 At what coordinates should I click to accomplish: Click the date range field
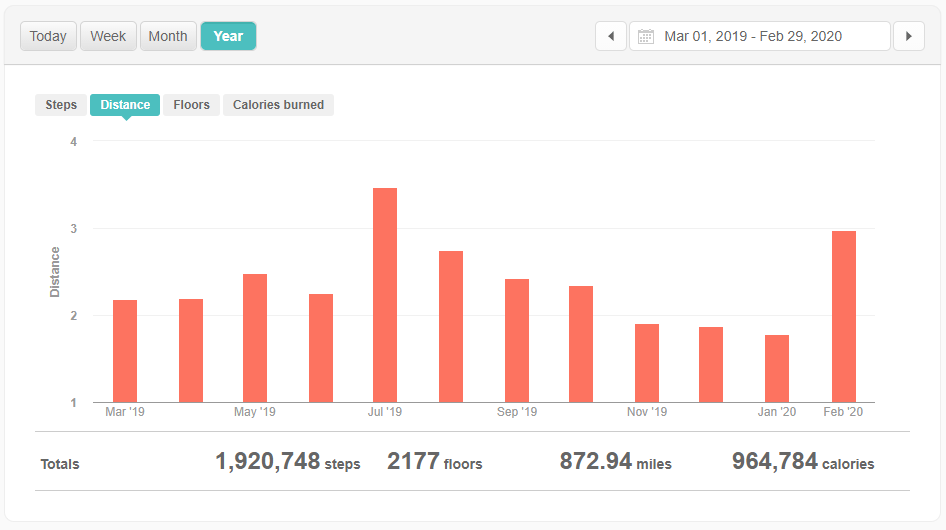[x=760, y=37]
